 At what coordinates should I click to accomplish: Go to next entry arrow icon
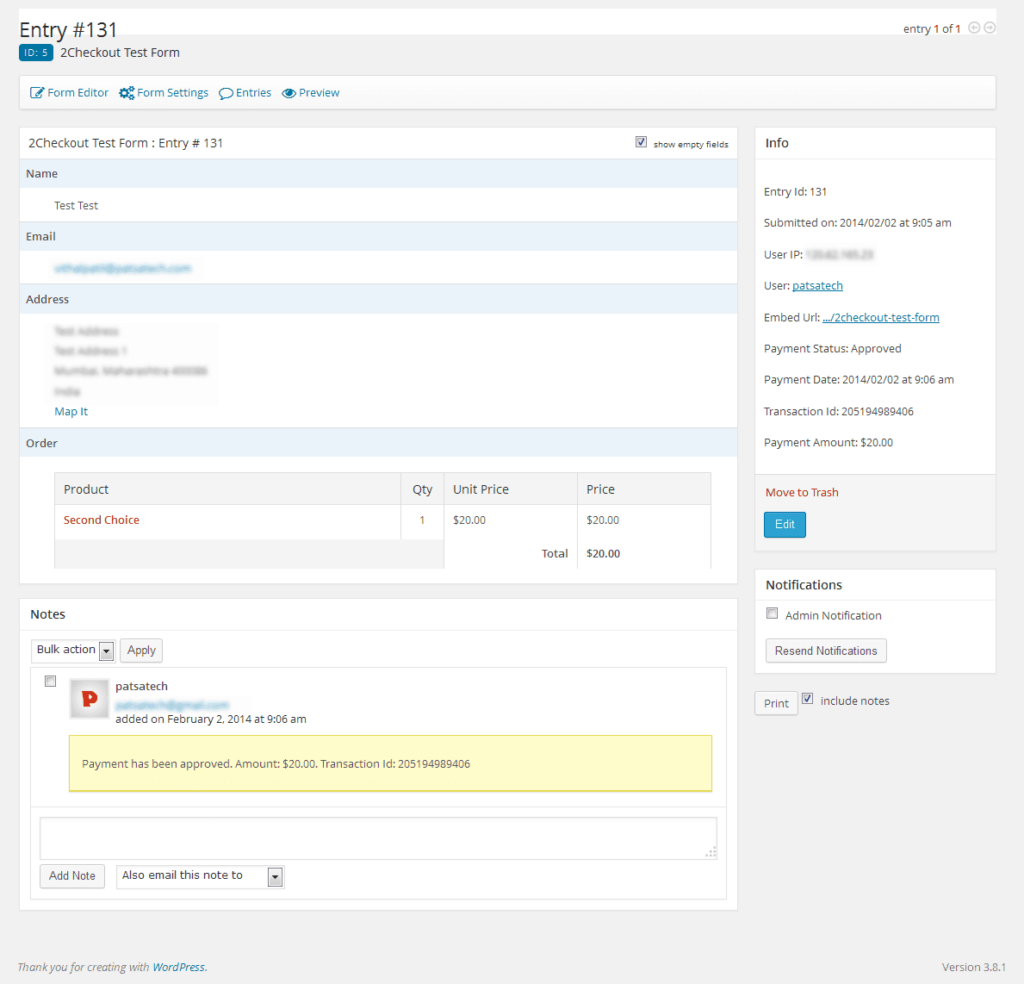point(990,27)
